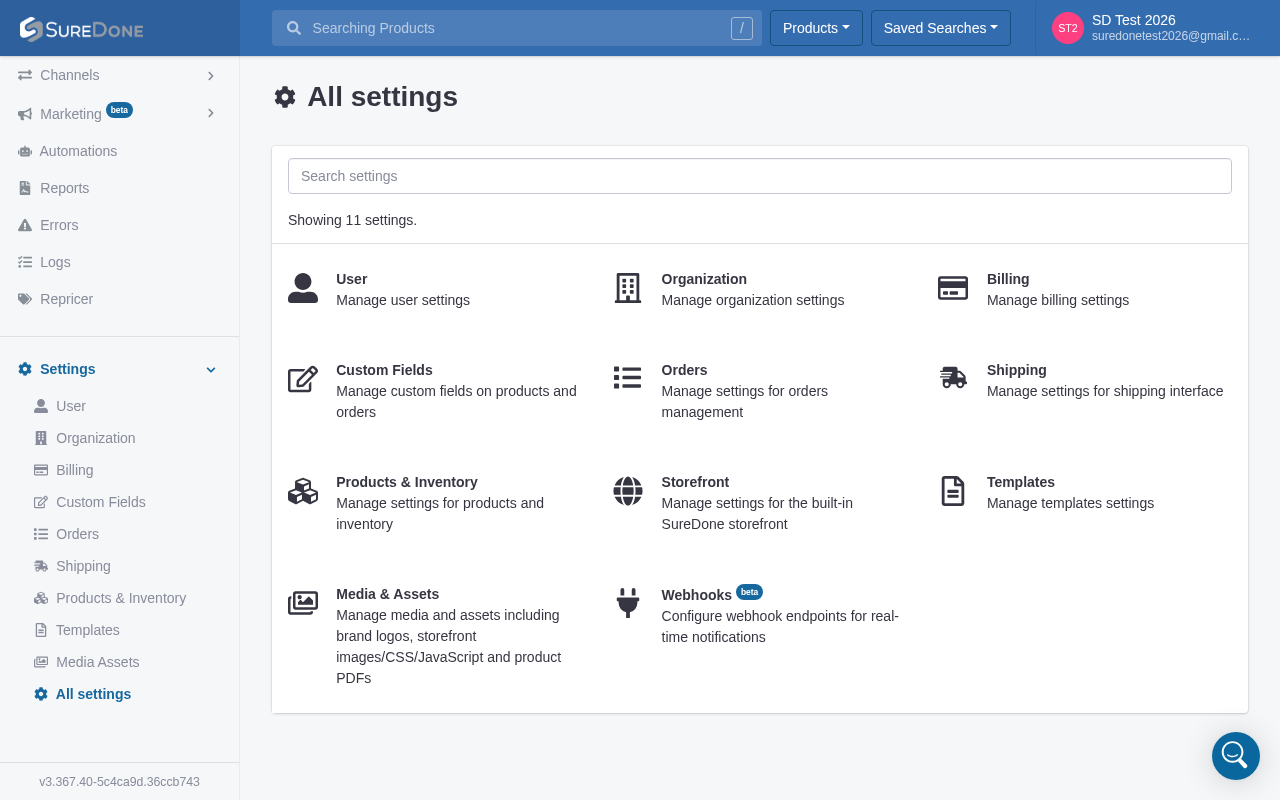The image size is (1280, 800).
Task: Click the Showing 11 settings text
Action: tap(352, 220)
